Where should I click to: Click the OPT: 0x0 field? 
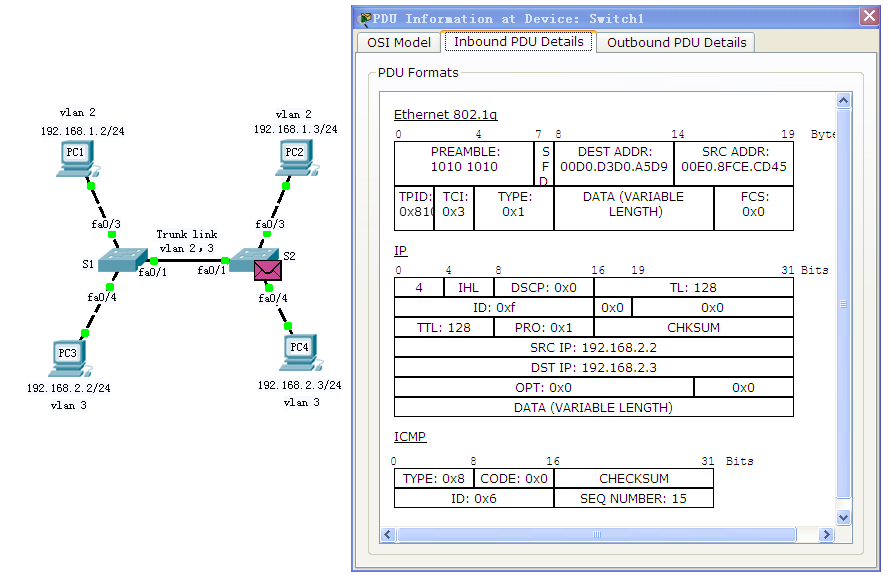(x=544, y=388)
